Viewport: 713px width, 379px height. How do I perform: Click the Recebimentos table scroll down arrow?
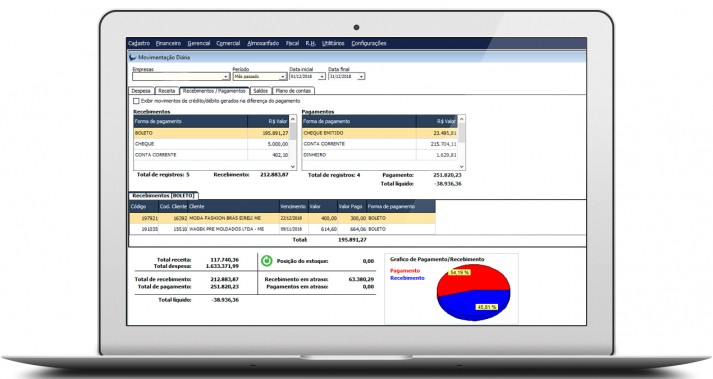(293, 167)
